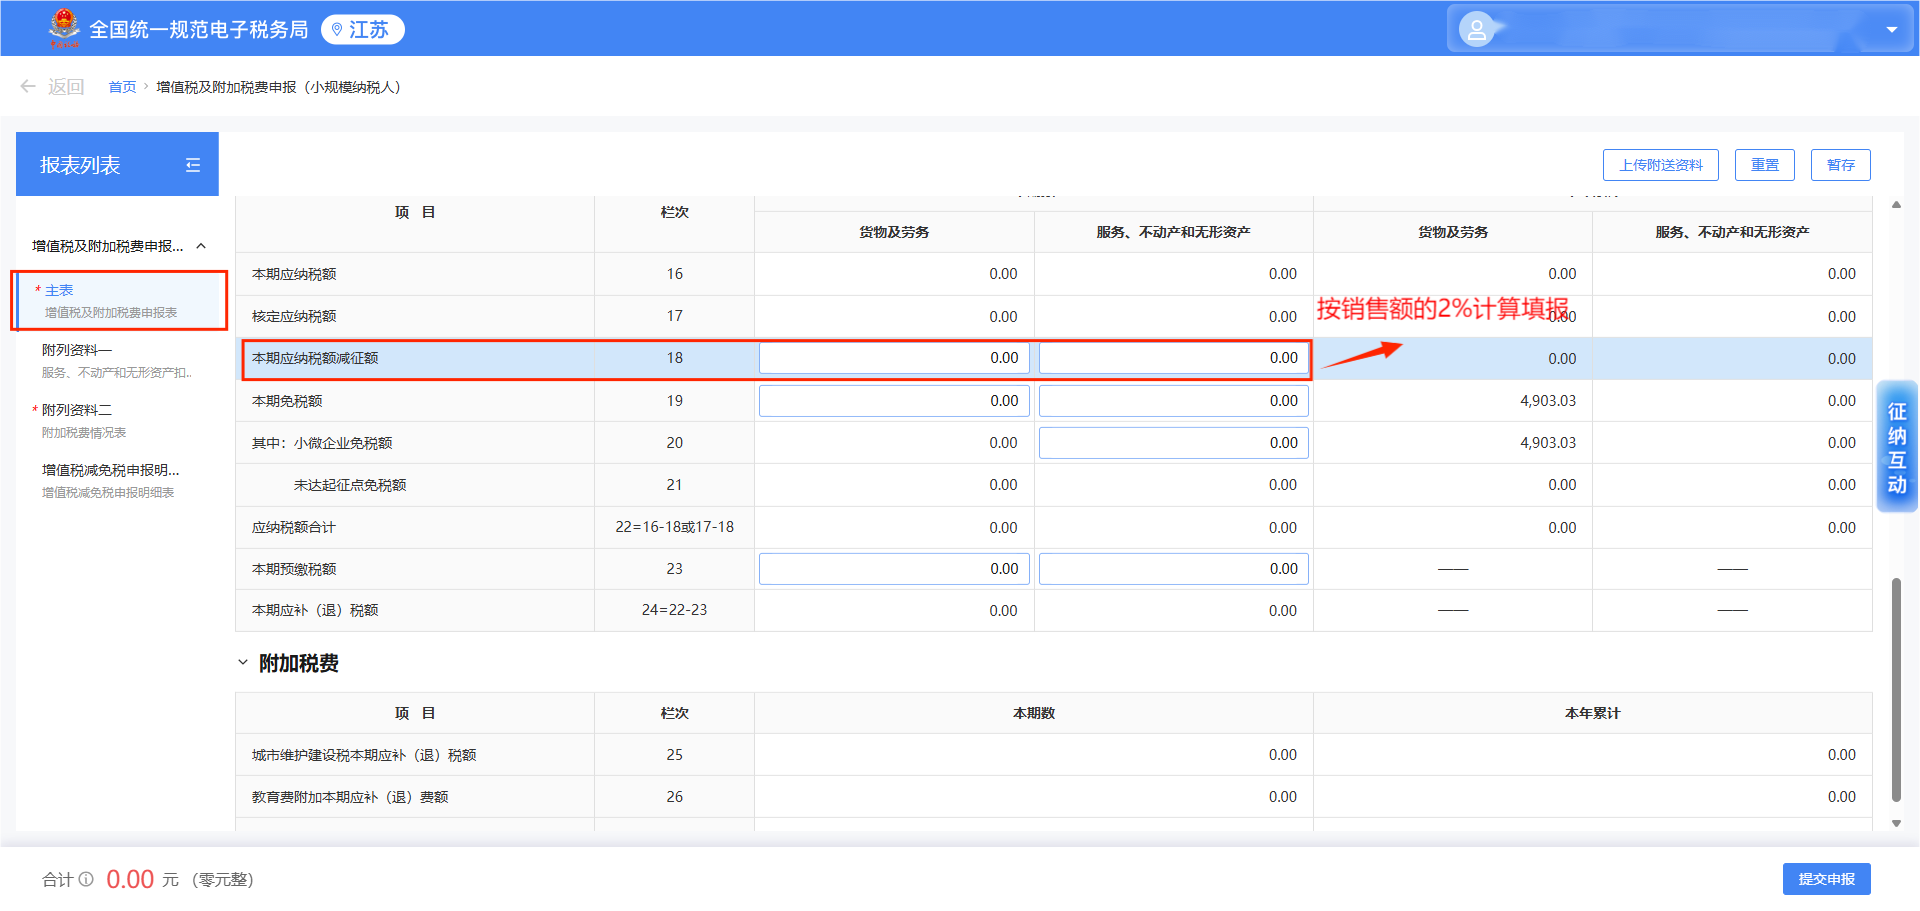The width and height of the screenshot is (1920, 911).
Task: Collapse the 增值税及附加税费申报 tree group
Action: tap(201, 246)
